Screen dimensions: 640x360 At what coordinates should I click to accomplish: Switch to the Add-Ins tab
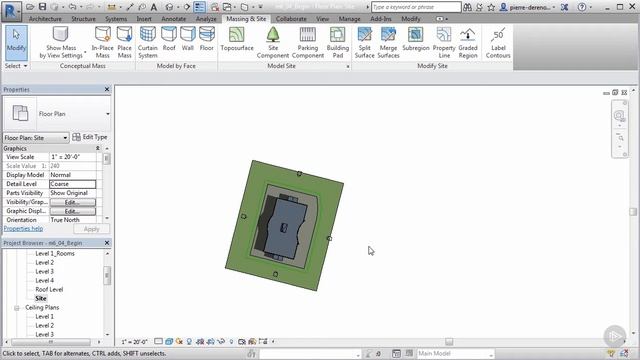[x=381, y=19]
